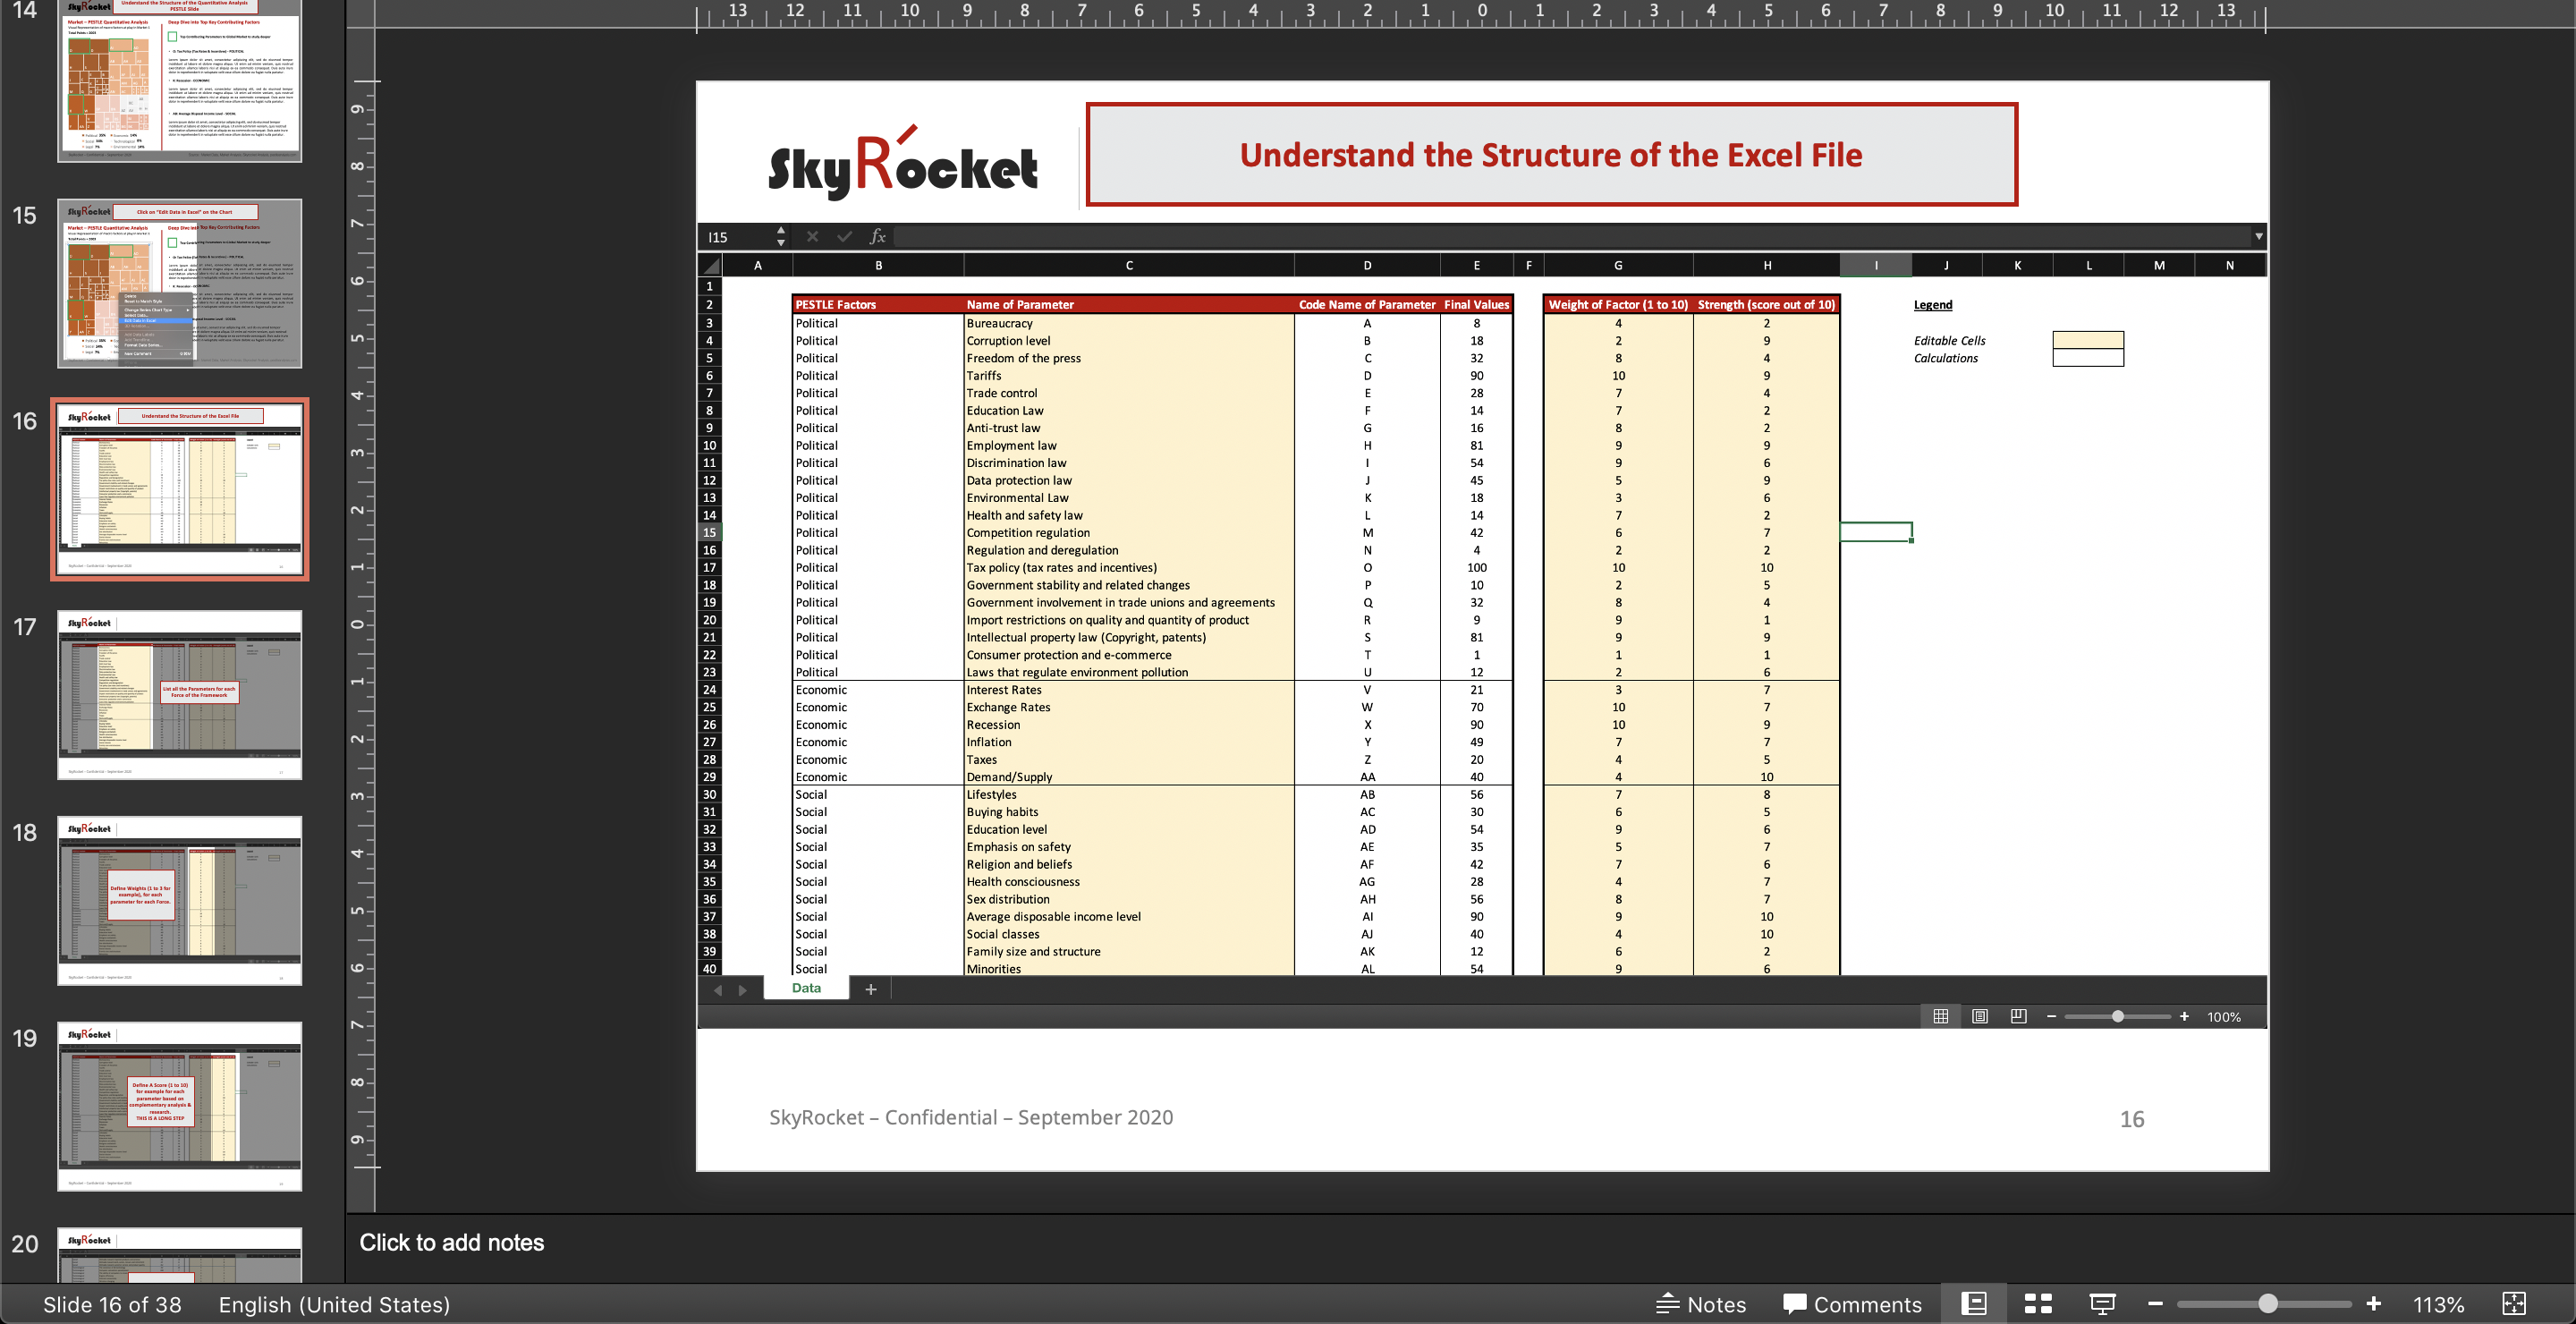Start the slide show from the status bar
Viewport: 2576px width, 1324px height.
(2102, 1304)
